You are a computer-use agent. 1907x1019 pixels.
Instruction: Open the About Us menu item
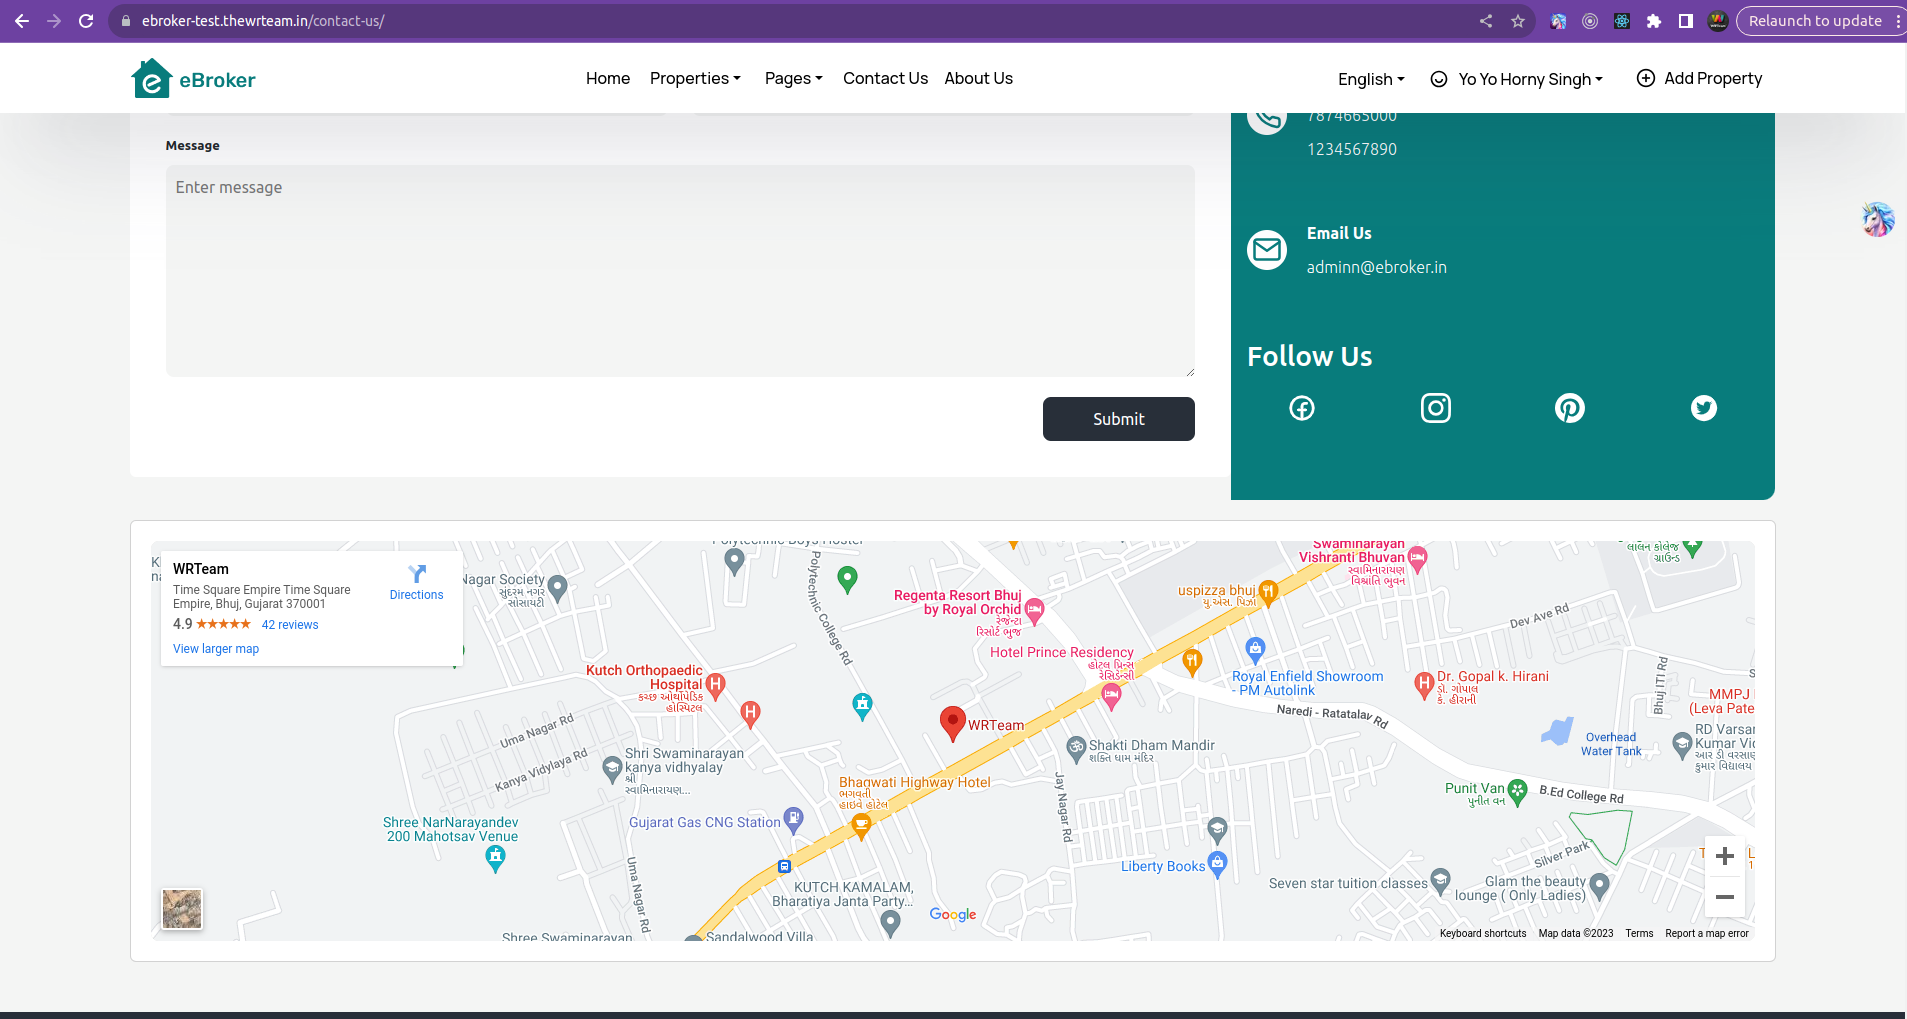pos(978,78)
